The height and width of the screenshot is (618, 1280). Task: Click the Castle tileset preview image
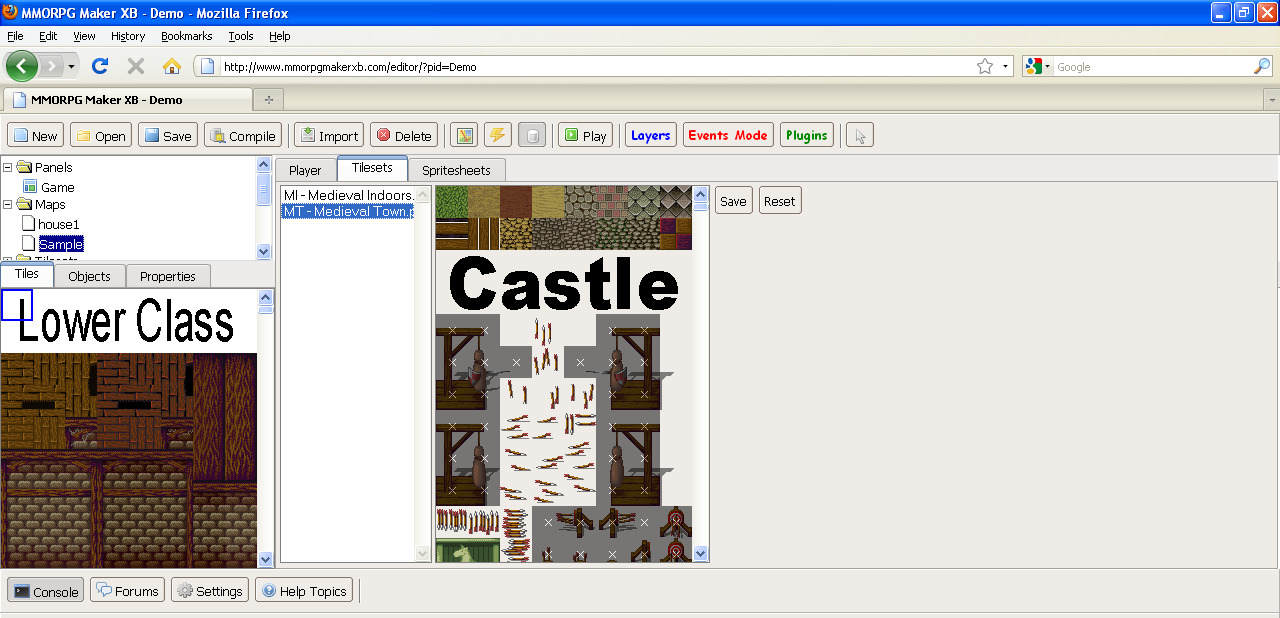pyautogui.click(x=564, y=374)
